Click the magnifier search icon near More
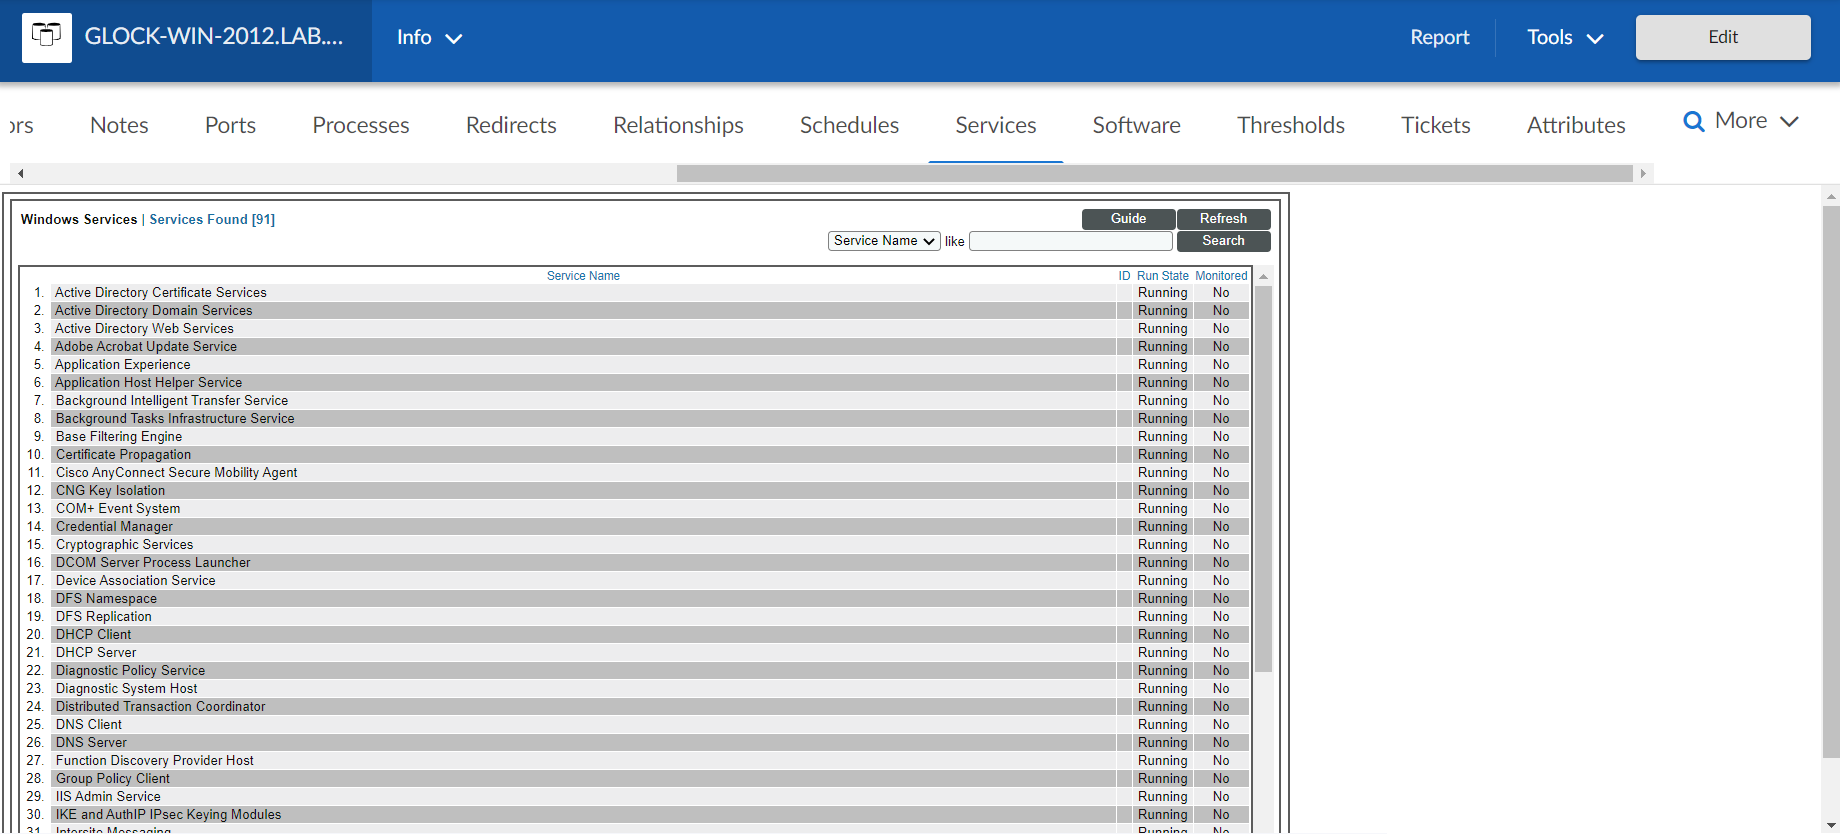Screen dimensions: 1840x834 pyautogui.click(x=1693, y=122)
